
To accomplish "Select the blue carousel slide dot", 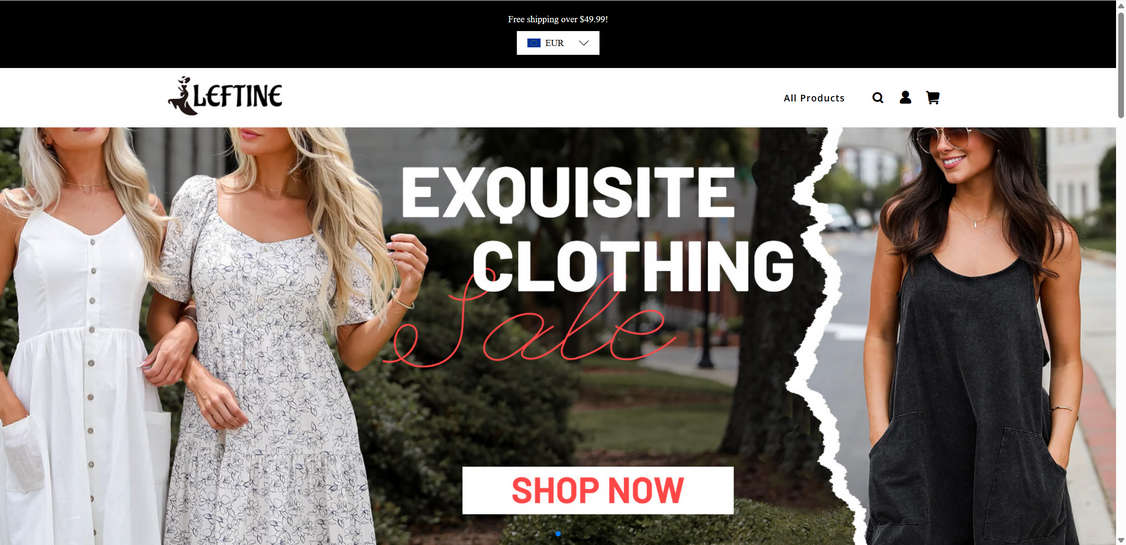I will [558, 534].
